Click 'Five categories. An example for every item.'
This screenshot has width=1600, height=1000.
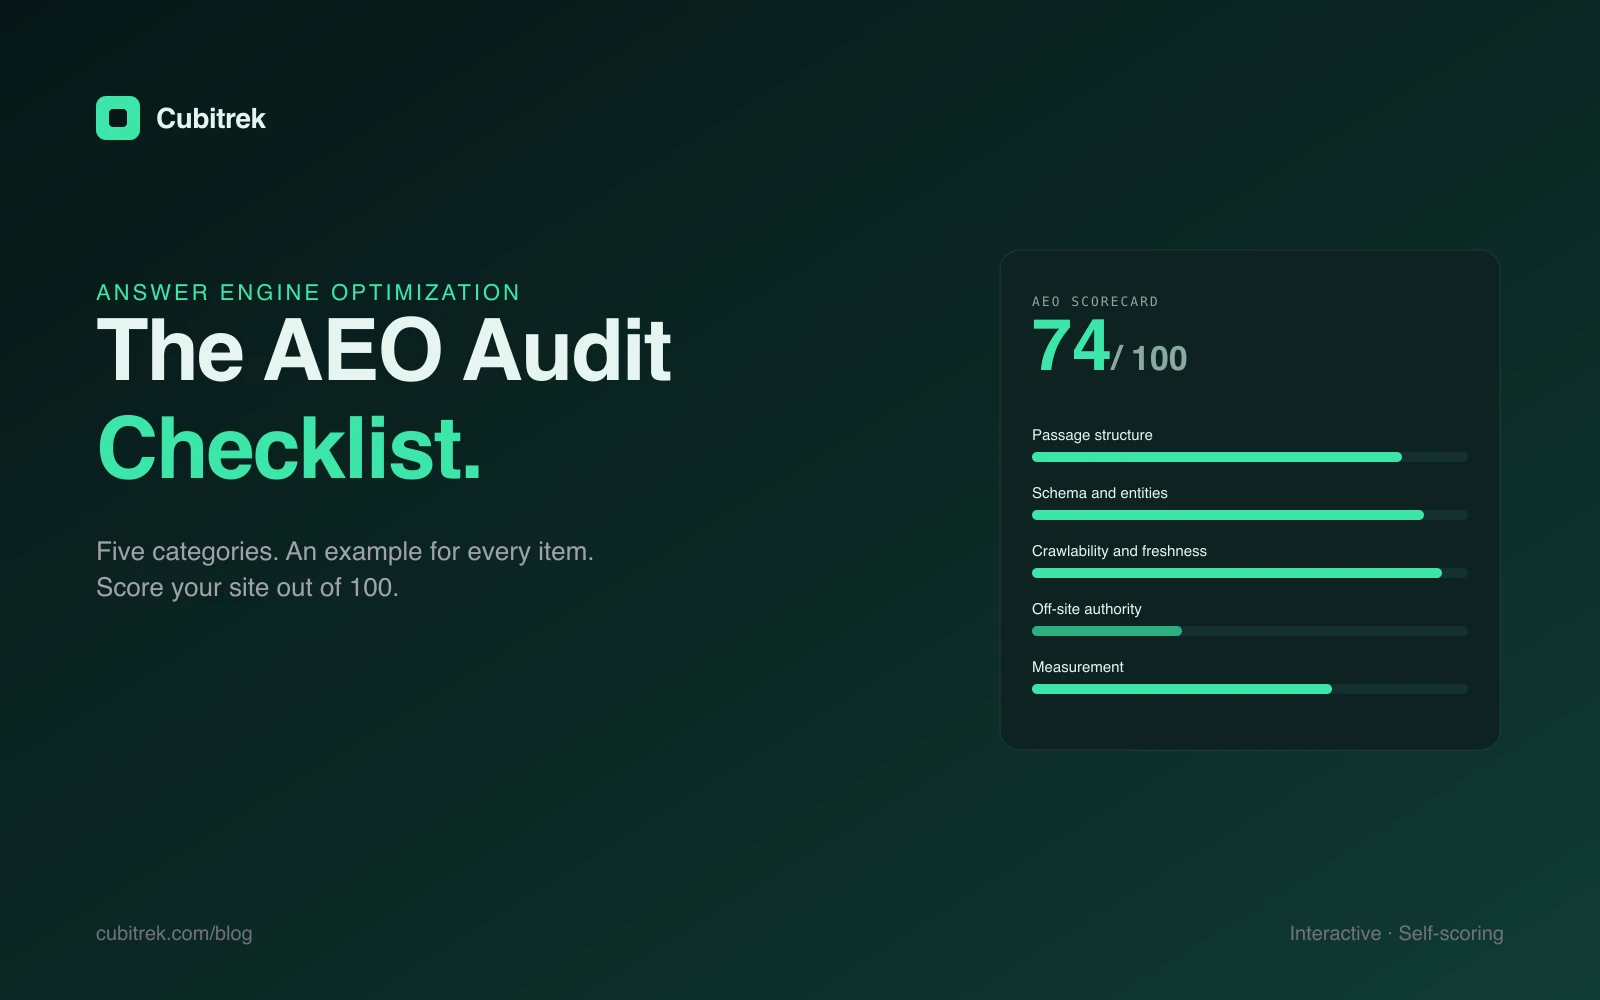pos(345,551)
